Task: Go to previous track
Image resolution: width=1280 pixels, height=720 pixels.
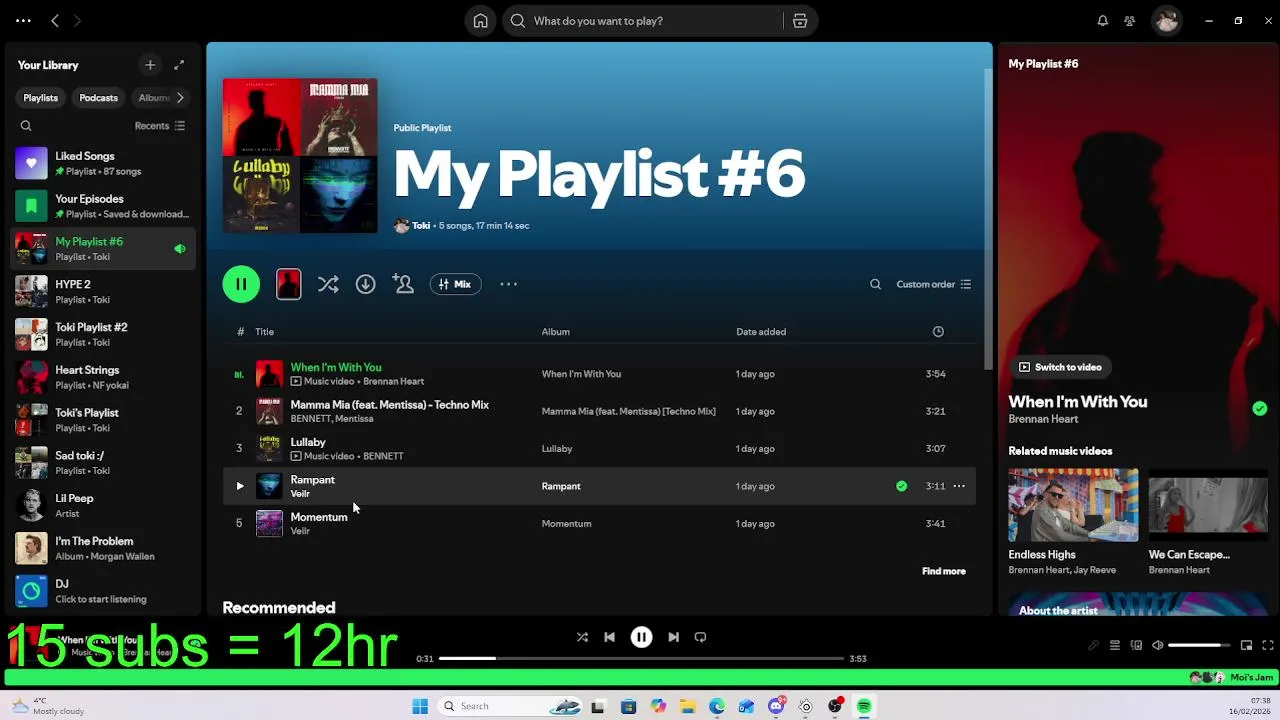Action: pos(609,637)
